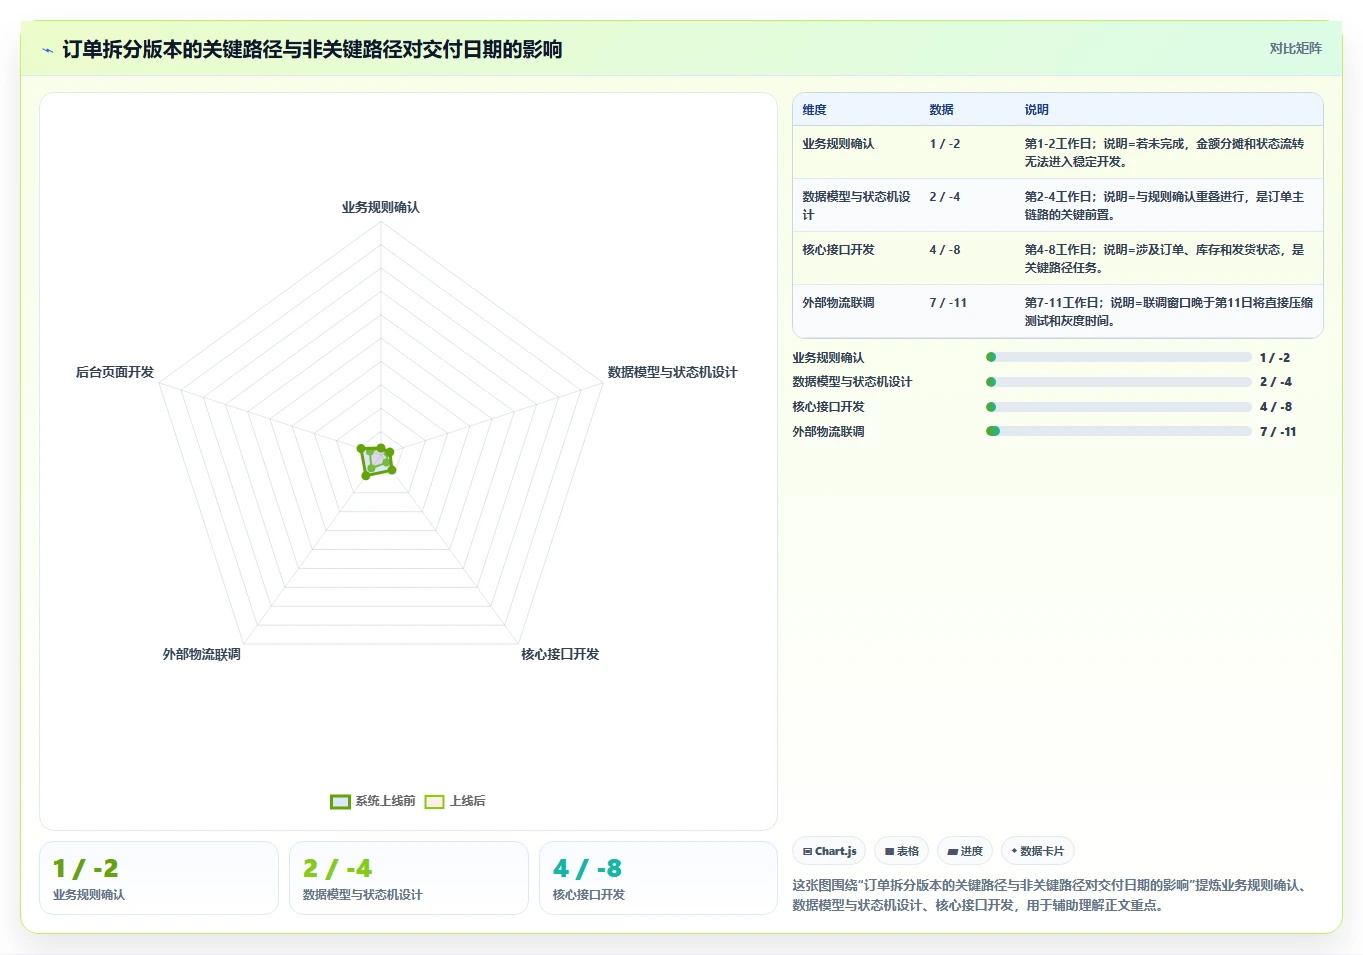This screenshot has height=955, width=1363.
Task: Click the 进度 tag
Action: coord(966,851)
